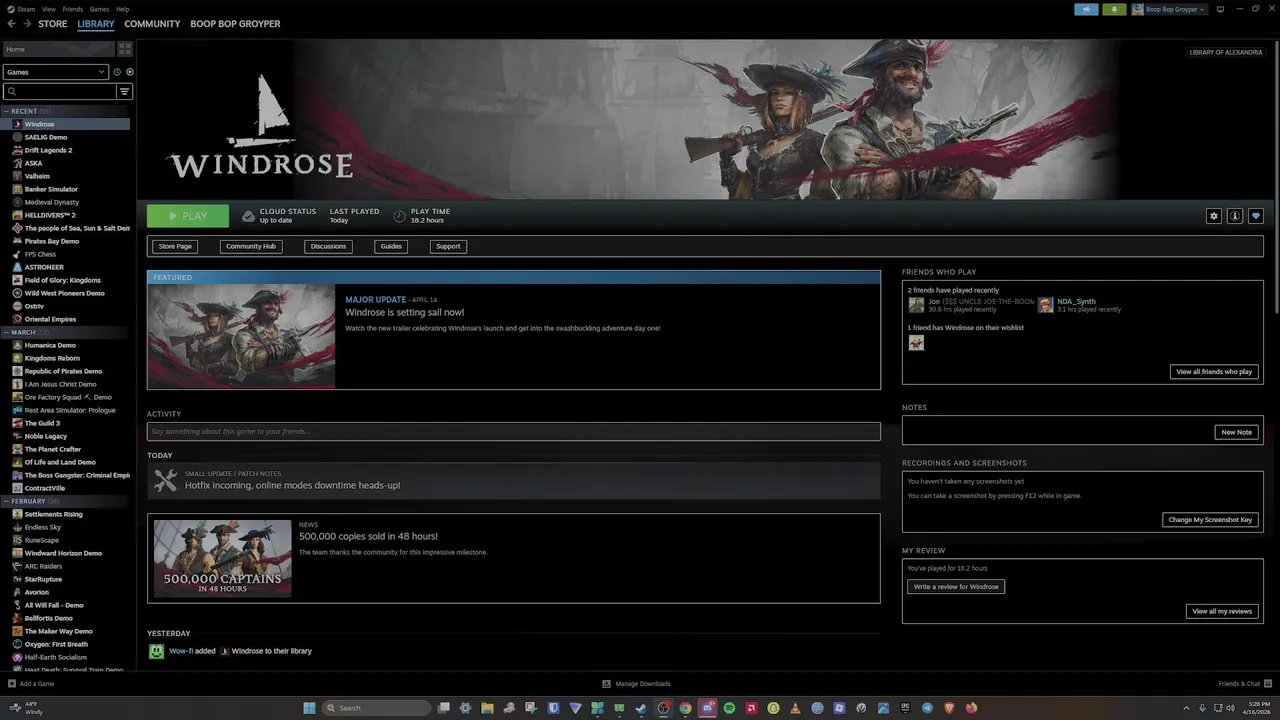Click the taskbar Search box

pos(376,708)
